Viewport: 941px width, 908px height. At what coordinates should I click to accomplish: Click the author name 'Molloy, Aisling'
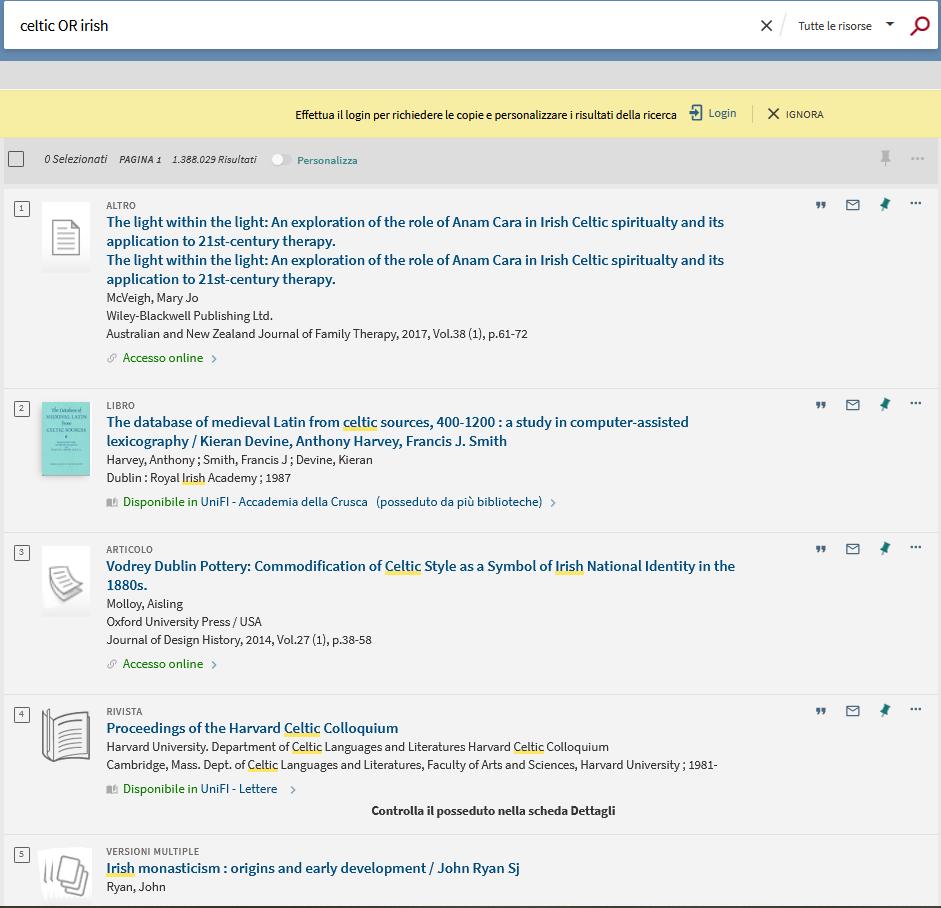[x=145, y=604]
